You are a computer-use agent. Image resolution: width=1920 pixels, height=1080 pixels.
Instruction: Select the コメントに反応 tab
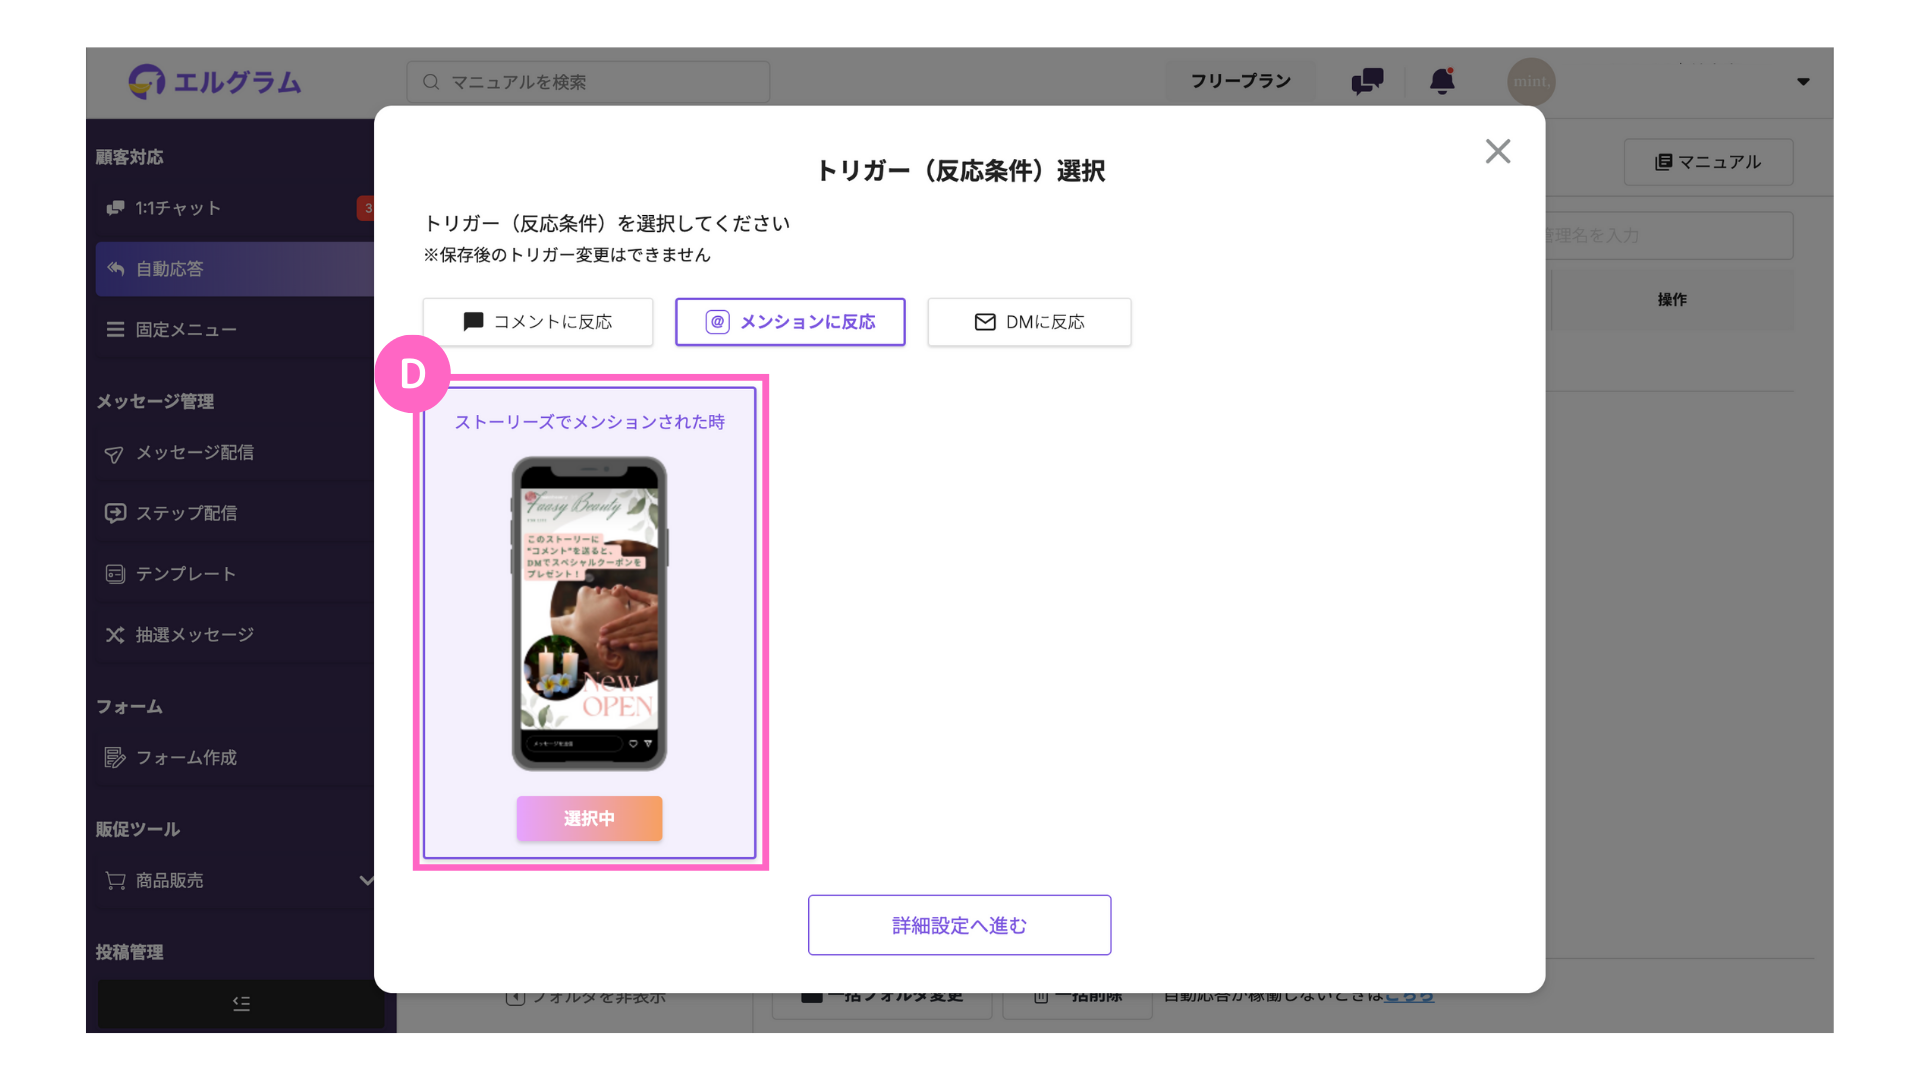538,322
